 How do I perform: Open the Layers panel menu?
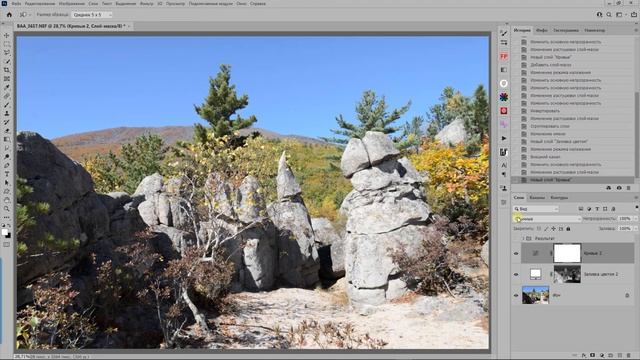pyautogui.click(x=636, y=198)
